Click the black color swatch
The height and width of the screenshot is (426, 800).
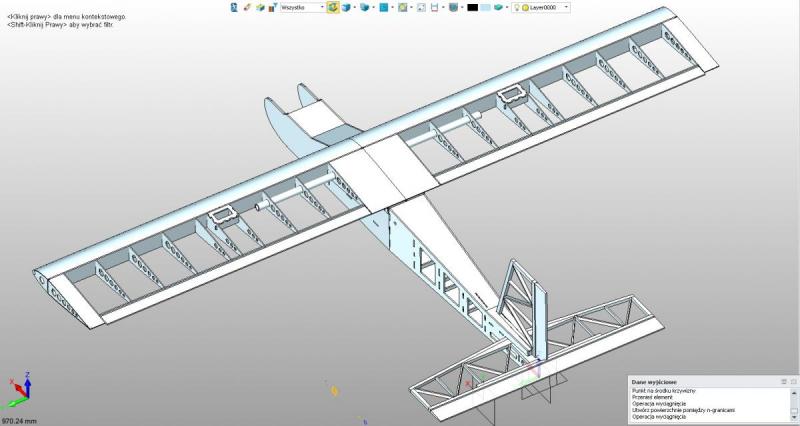pos(470,7)
